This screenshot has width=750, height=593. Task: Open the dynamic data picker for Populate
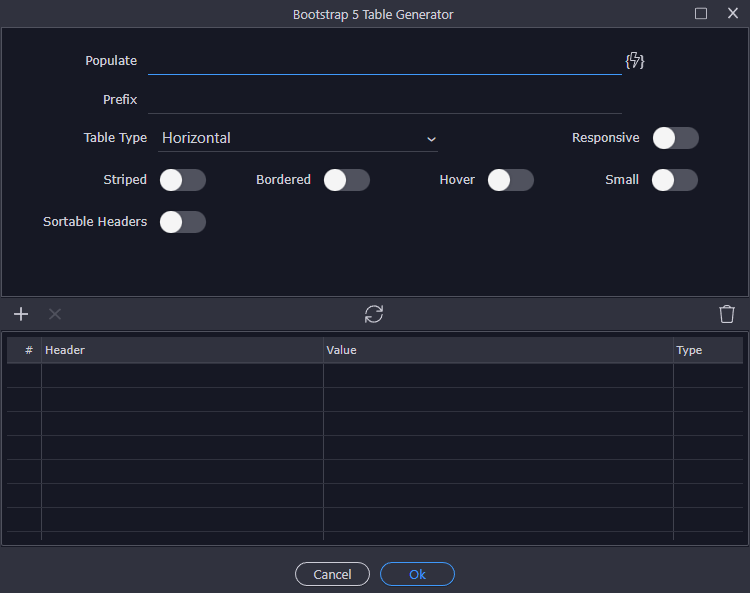tap(635, 61)
